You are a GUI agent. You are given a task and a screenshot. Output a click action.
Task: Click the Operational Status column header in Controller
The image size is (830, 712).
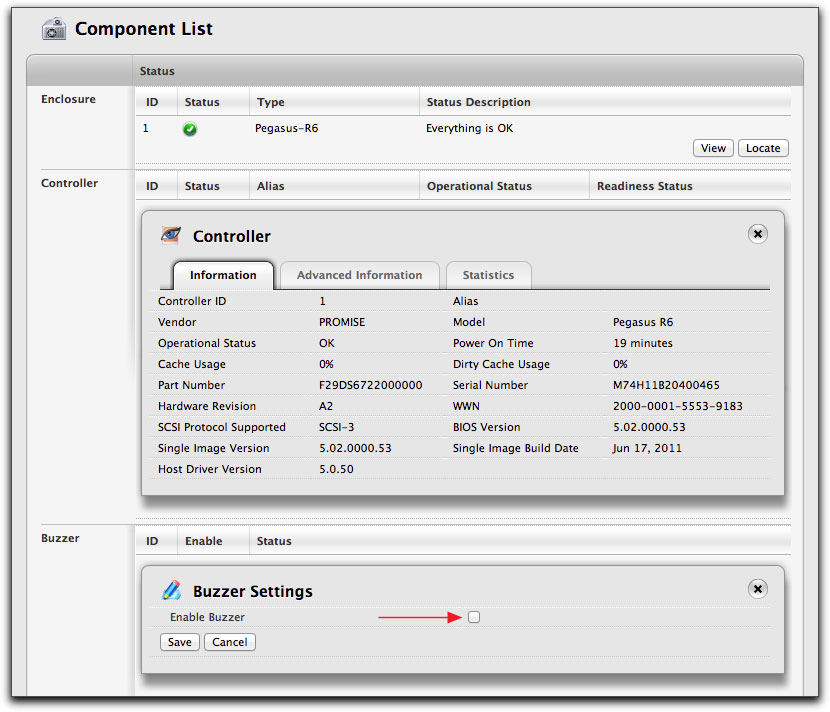(x=479, y=186)
